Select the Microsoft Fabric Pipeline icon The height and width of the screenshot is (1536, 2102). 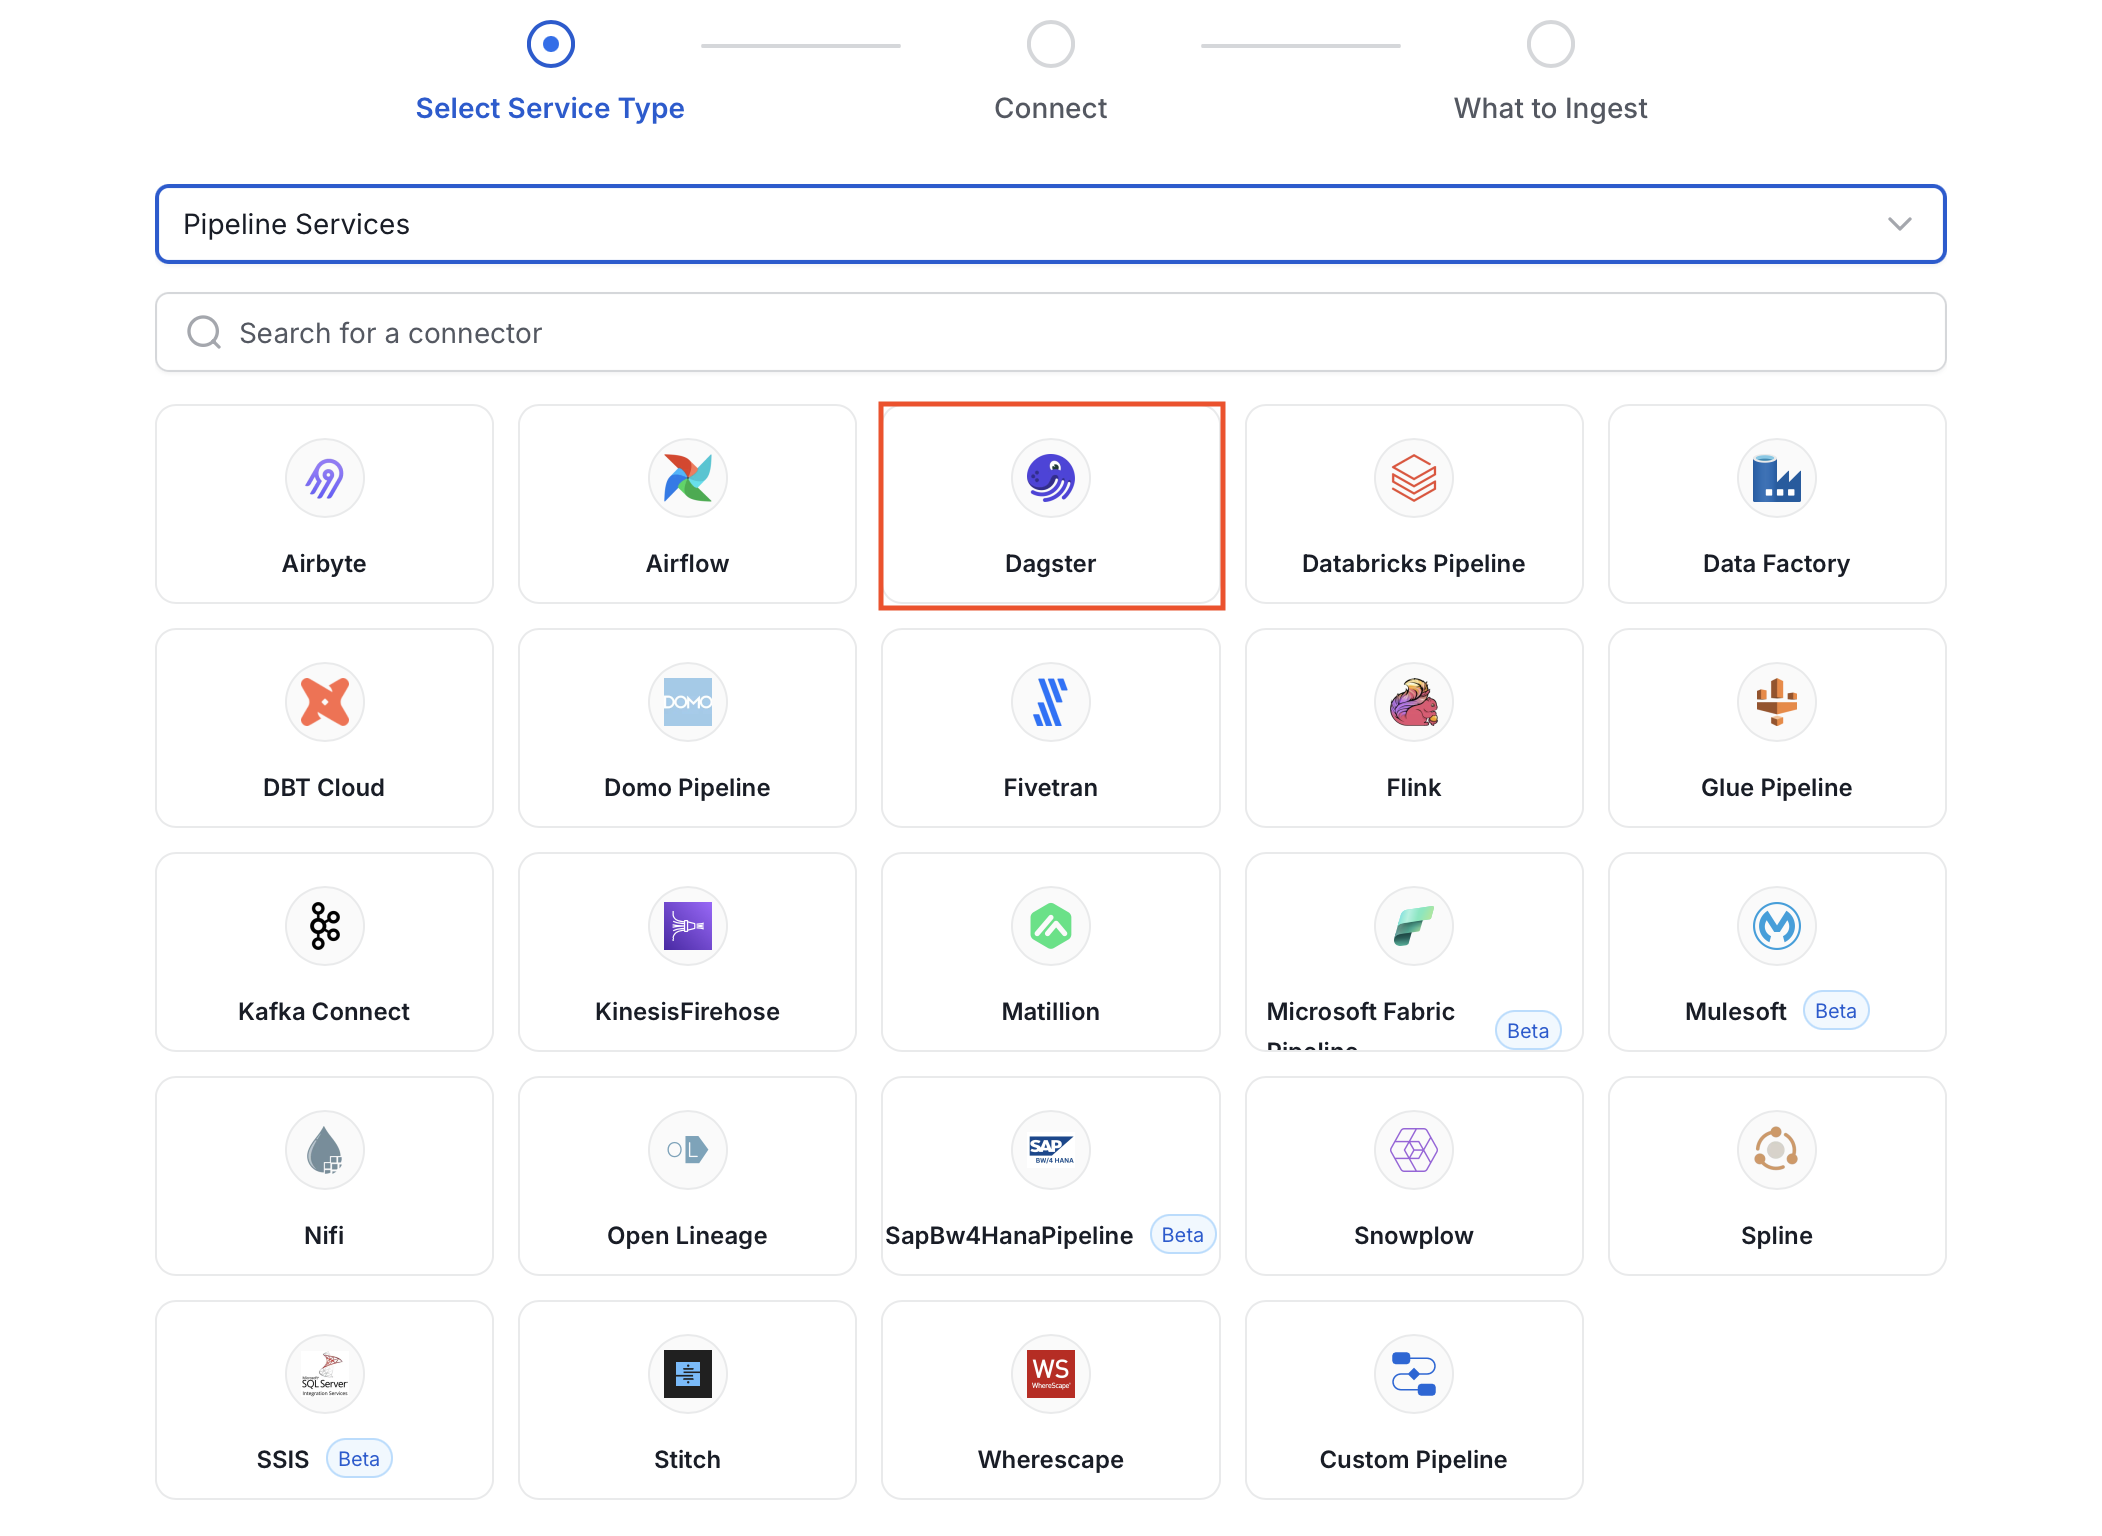1414,926
